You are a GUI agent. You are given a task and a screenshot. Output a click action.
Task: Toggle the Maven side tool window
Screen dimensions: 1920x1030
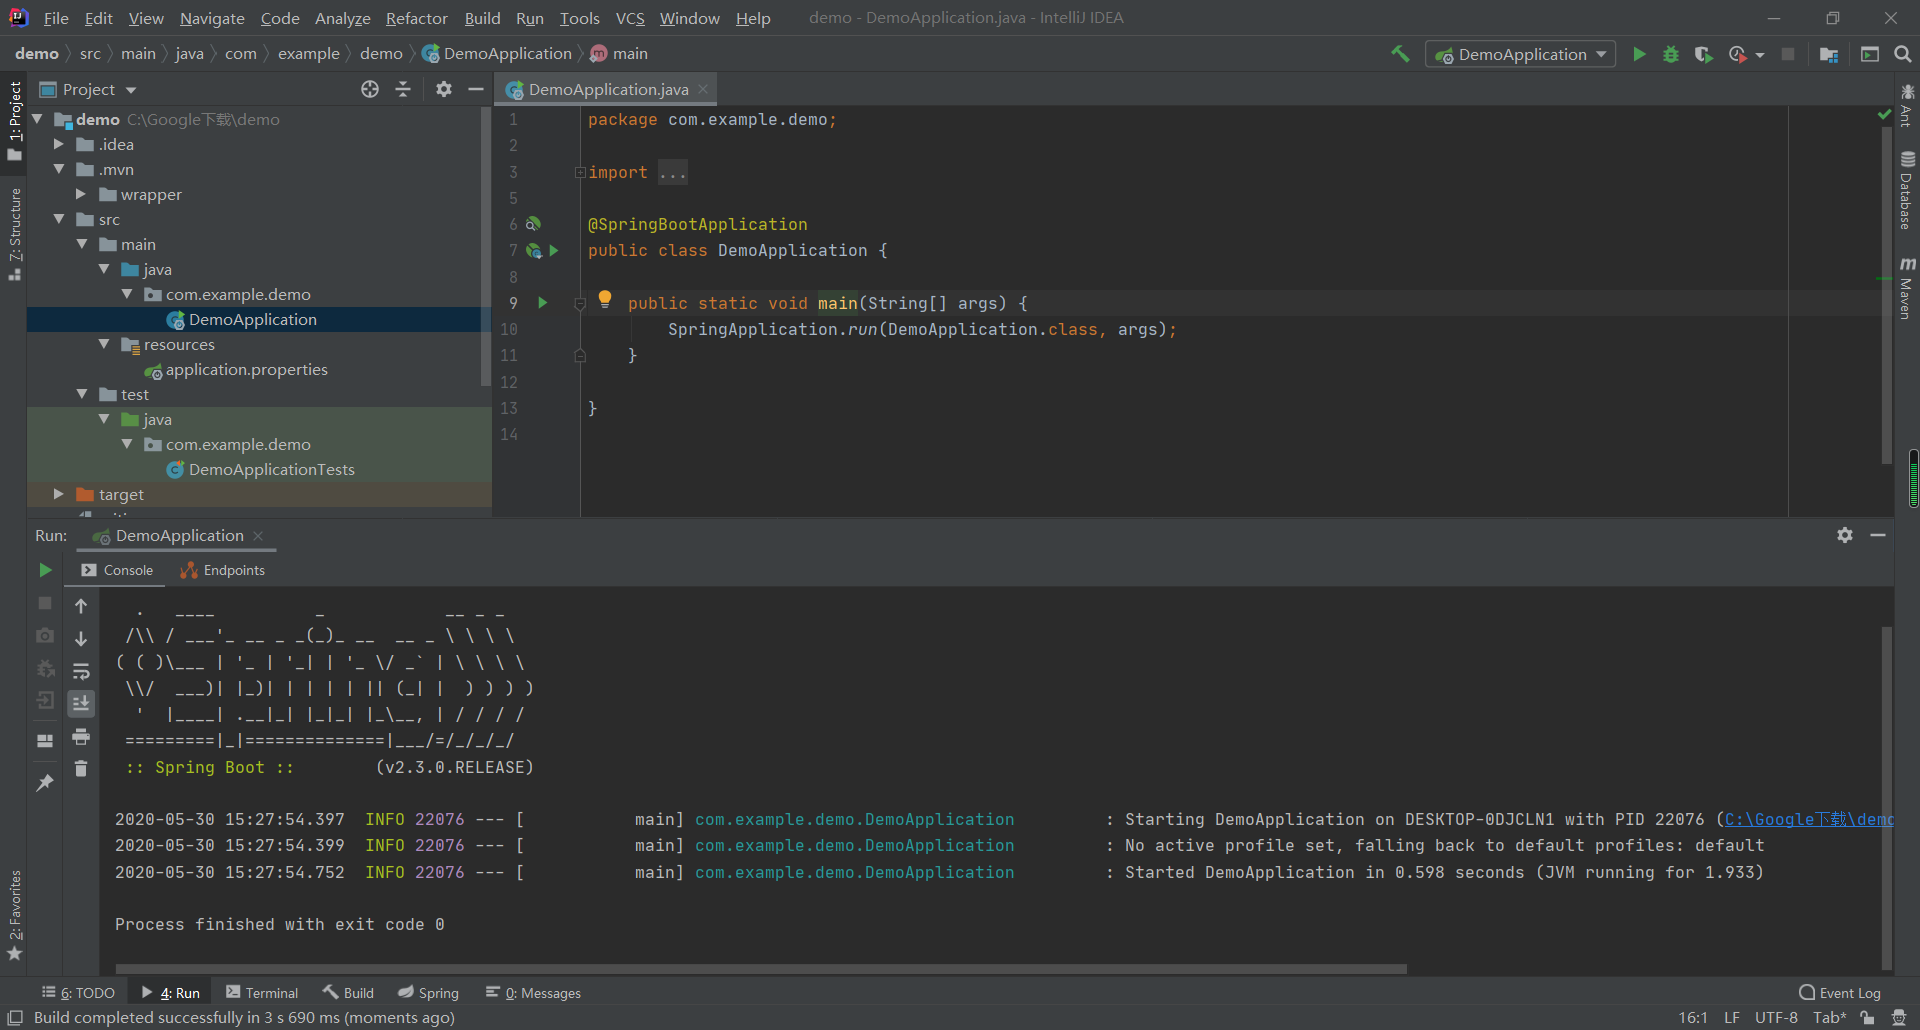tap(1907, 288)
